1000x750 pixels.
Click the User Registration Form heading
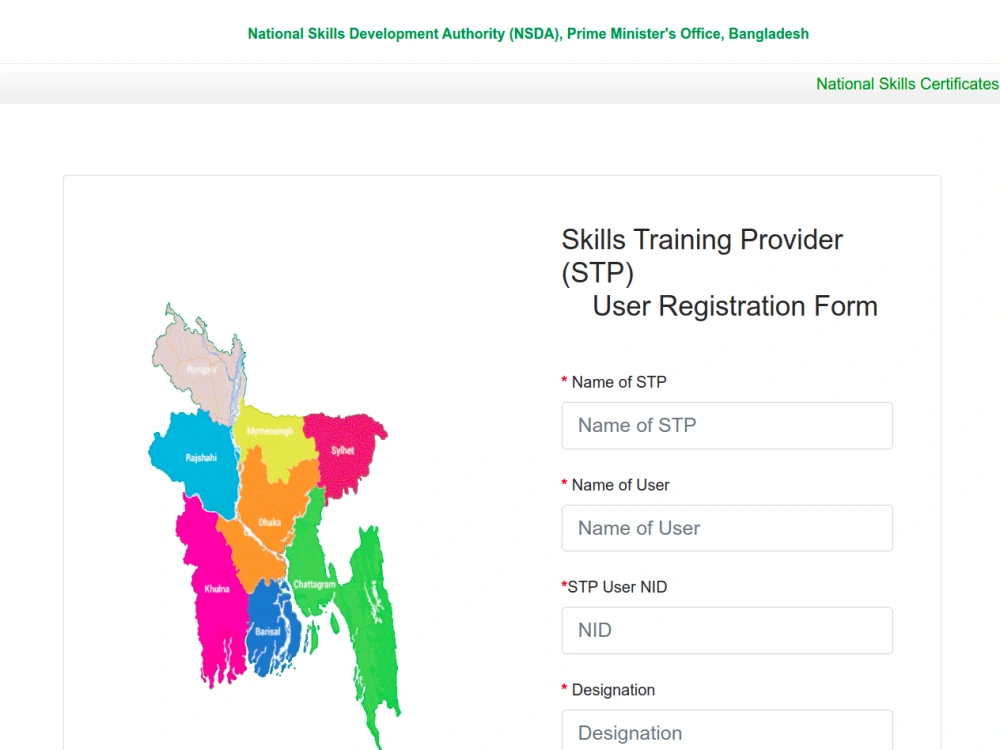pos(735,306)
